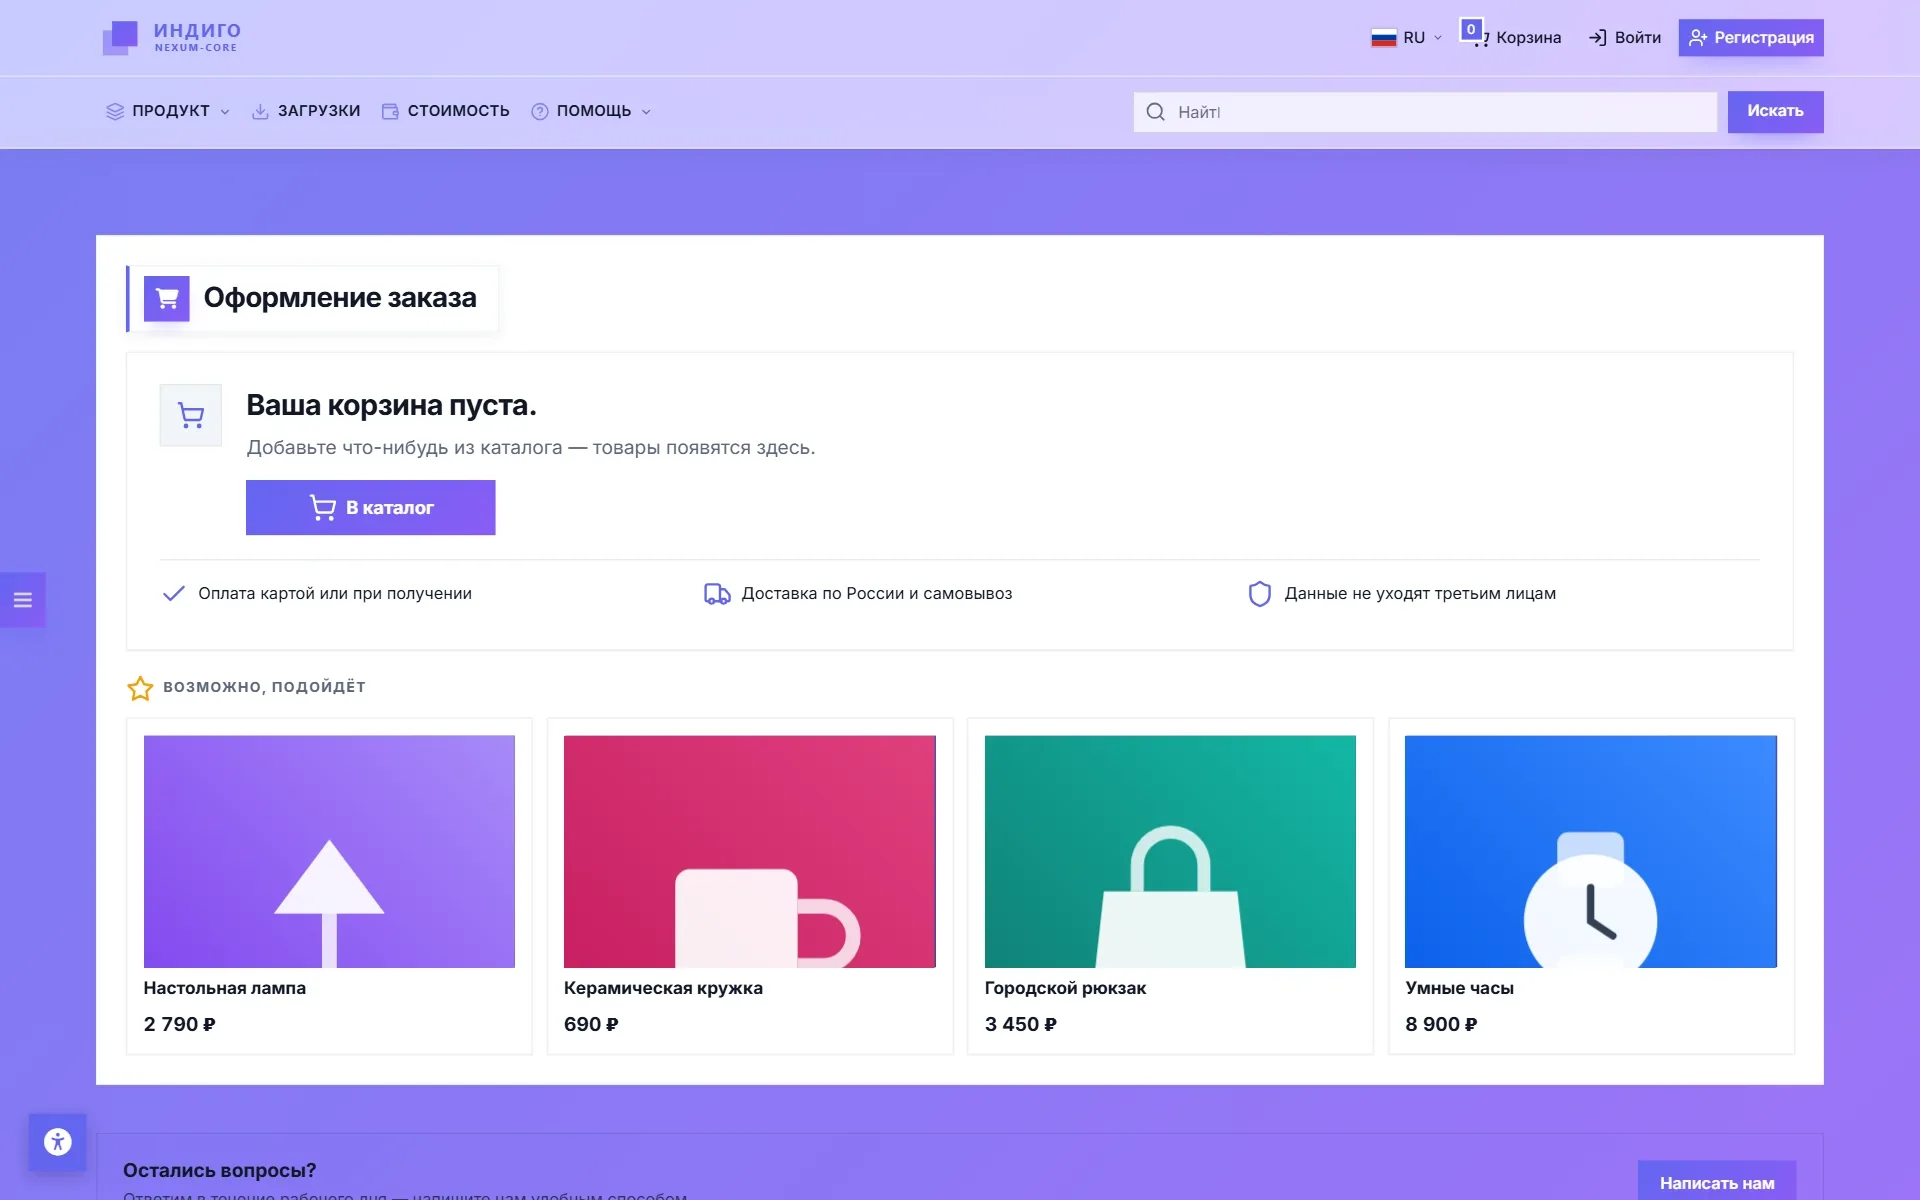Click the wallet icon beside Стоимость

tap(390, 111)
